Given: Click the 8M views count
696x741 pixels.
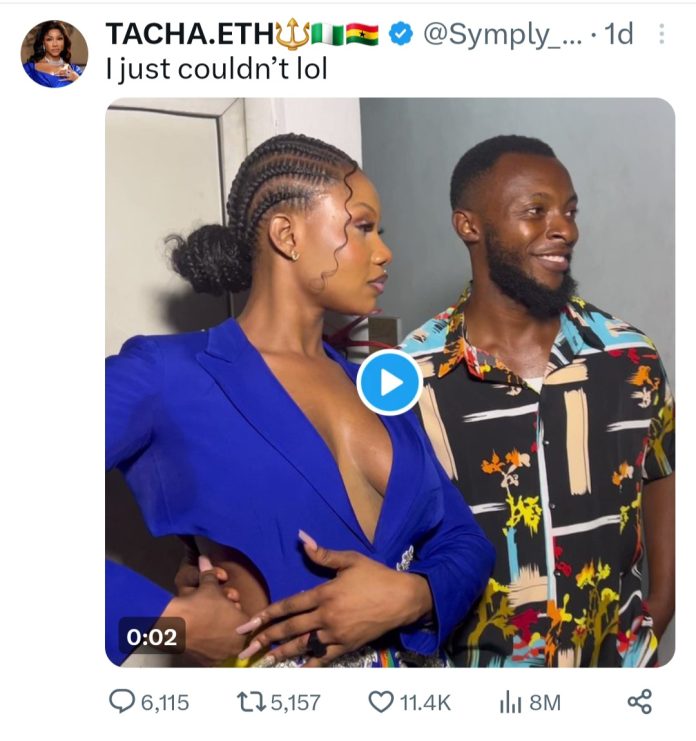Looking at the screenshot, I should point(545,703).
